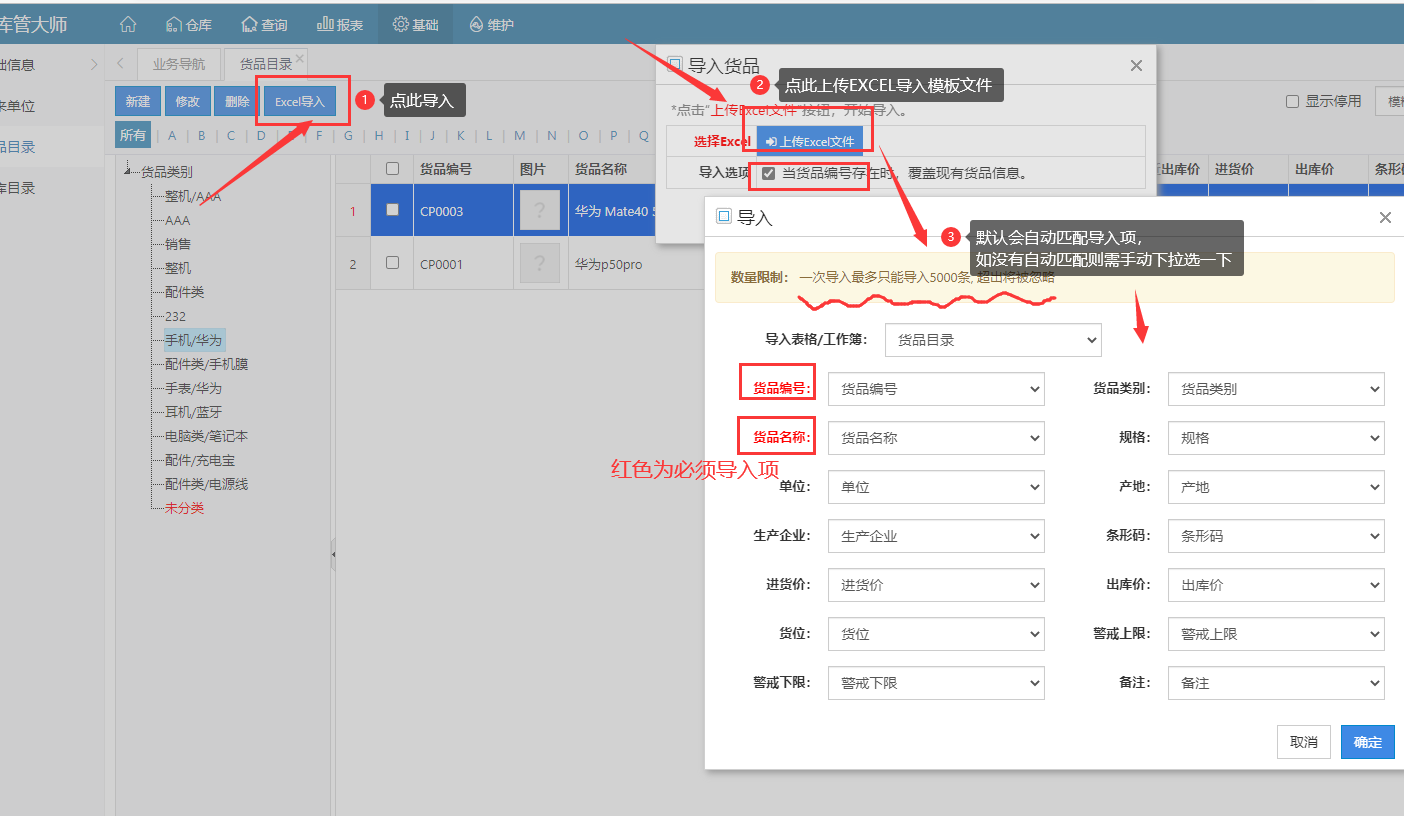Toggle overwrite existing goods info checkbox
1404x816 pixels.
point(768,173)
